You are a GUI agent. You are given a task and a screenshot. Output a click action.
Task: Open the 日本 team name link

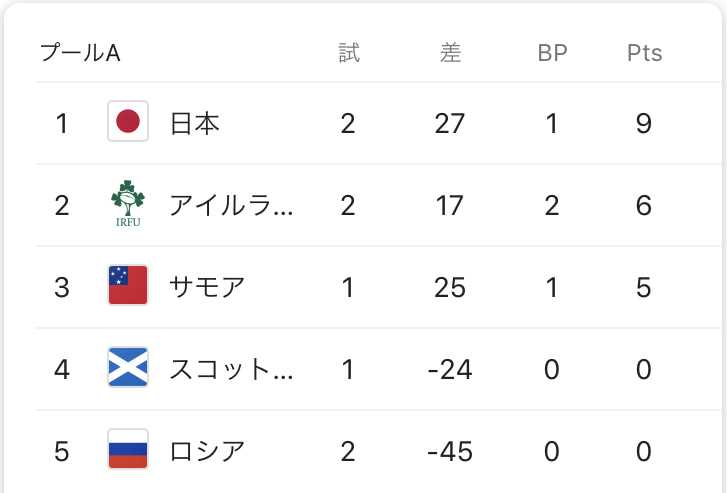[x=195, y=124]
